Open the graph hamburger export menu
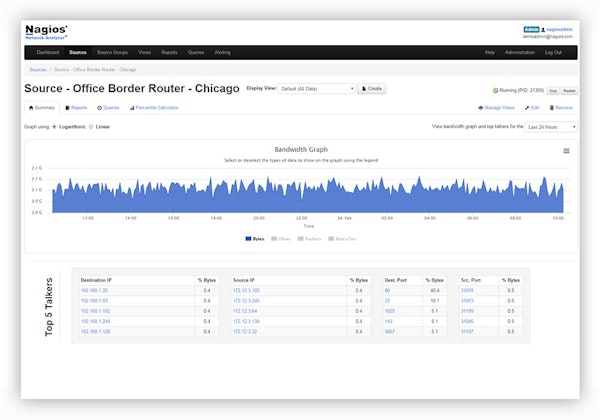 (x=566, y=151)
